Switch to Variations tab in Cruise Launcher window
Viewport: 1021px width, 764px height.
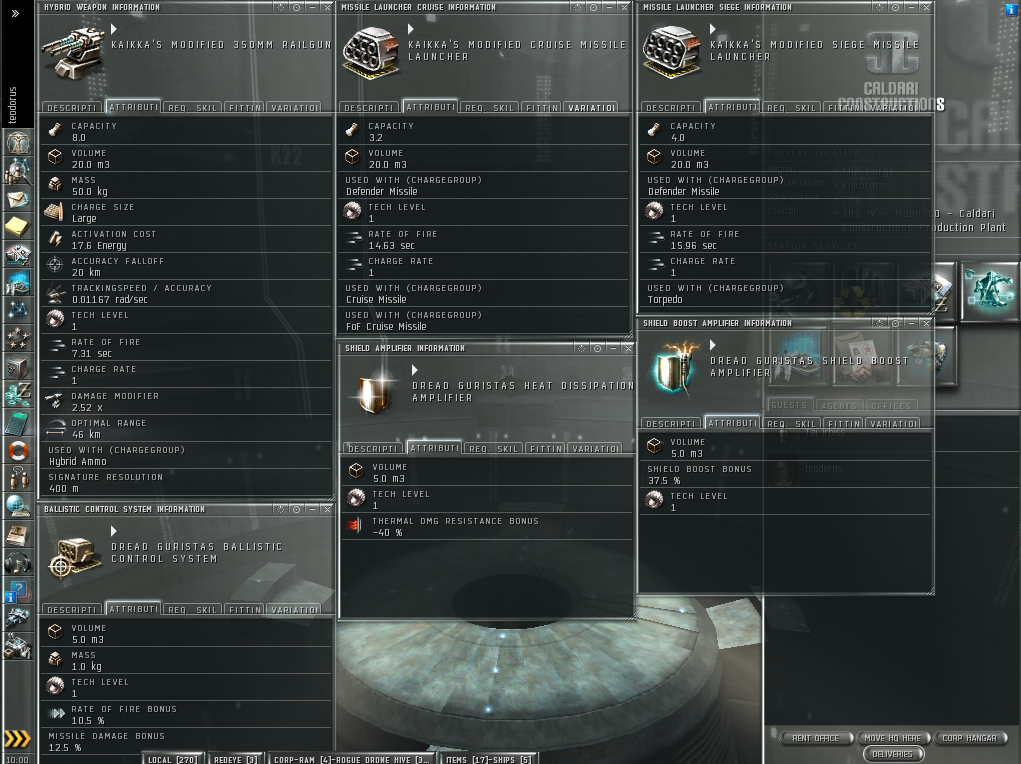[x=591, y=107]
